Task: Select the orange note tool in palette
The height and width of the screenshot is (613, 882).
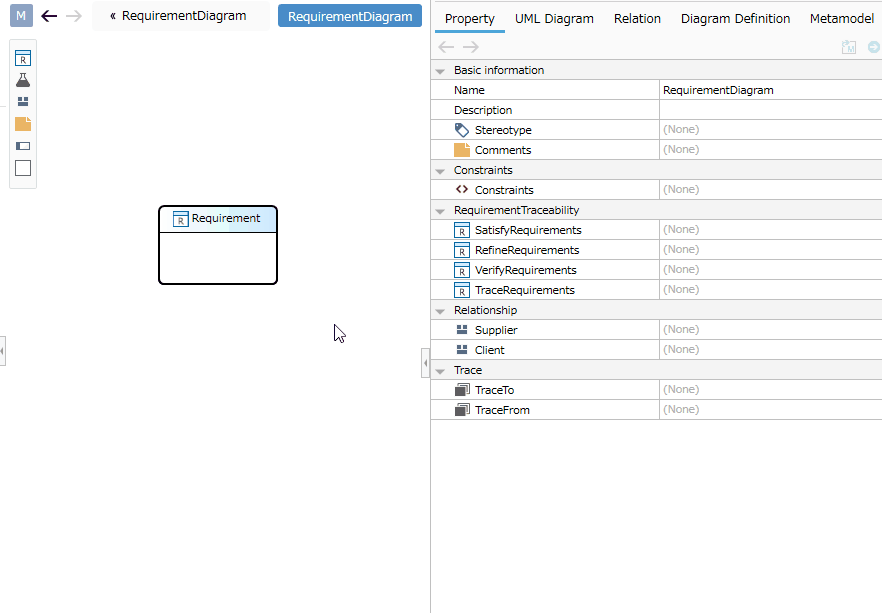Action: point(23,124)
